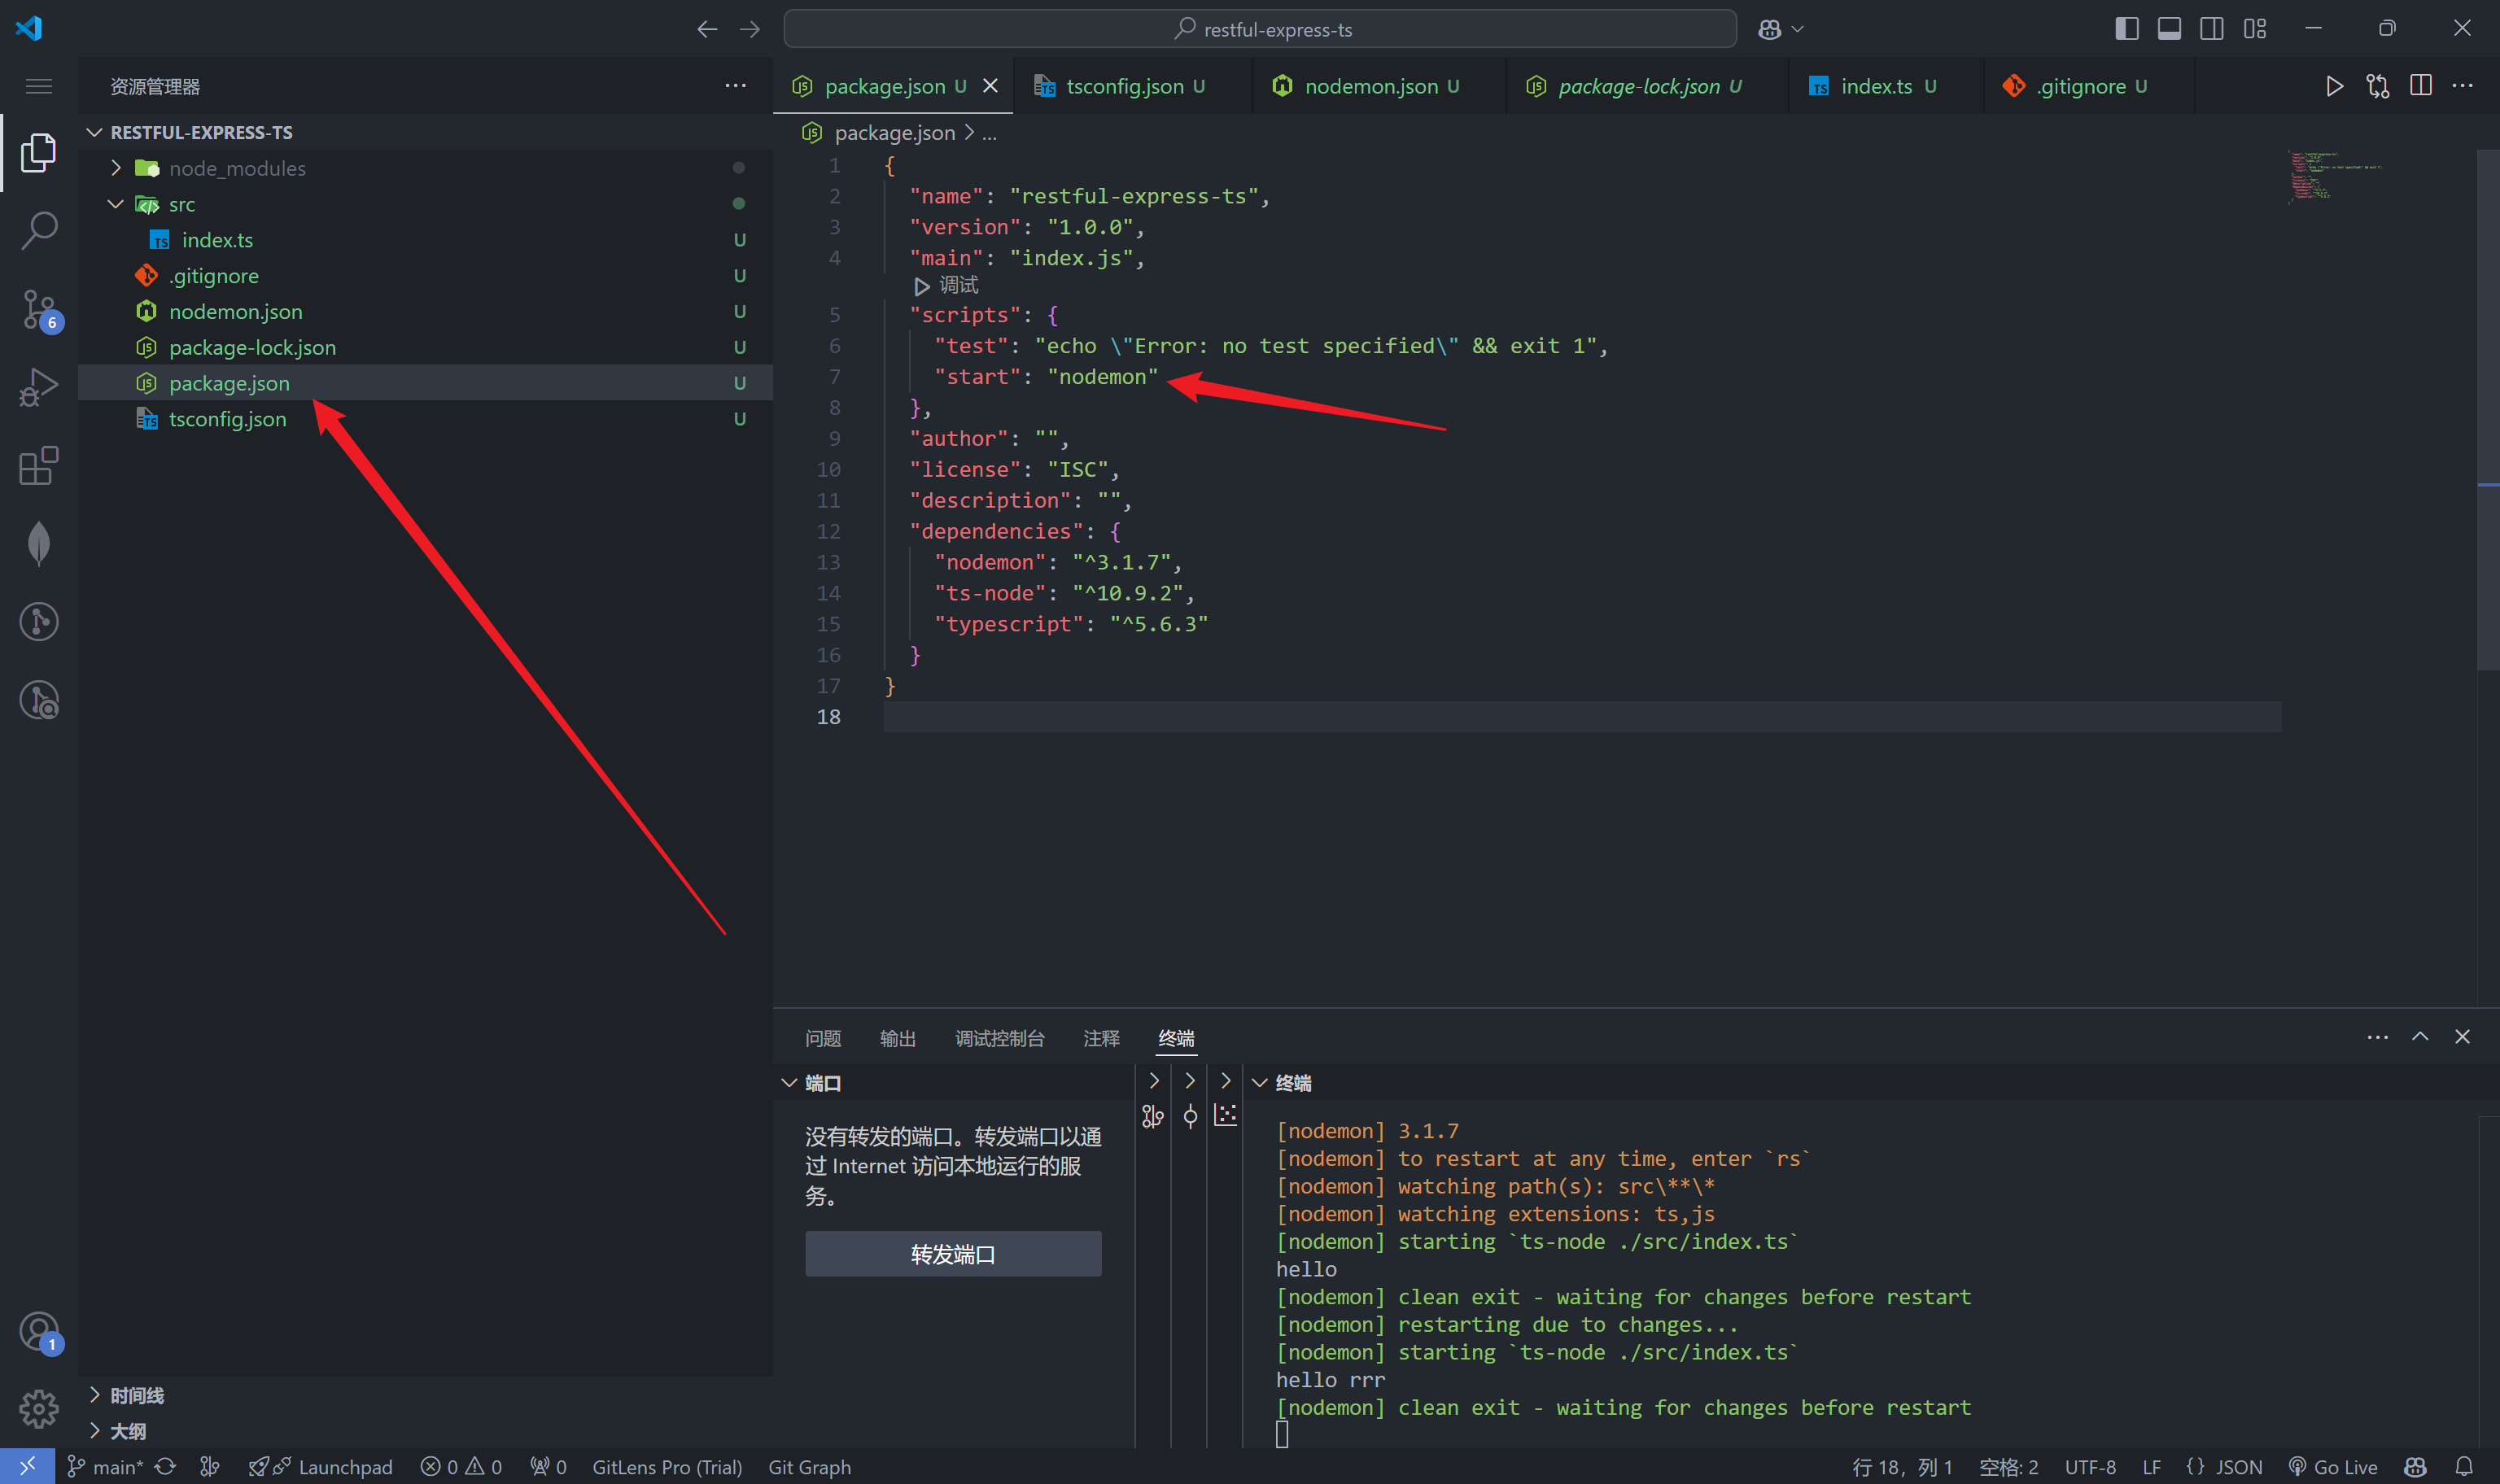The height and width of the screenshot is (1484, 2500).
Task: Open the Run and Debug view
Action: coord(39,387)
